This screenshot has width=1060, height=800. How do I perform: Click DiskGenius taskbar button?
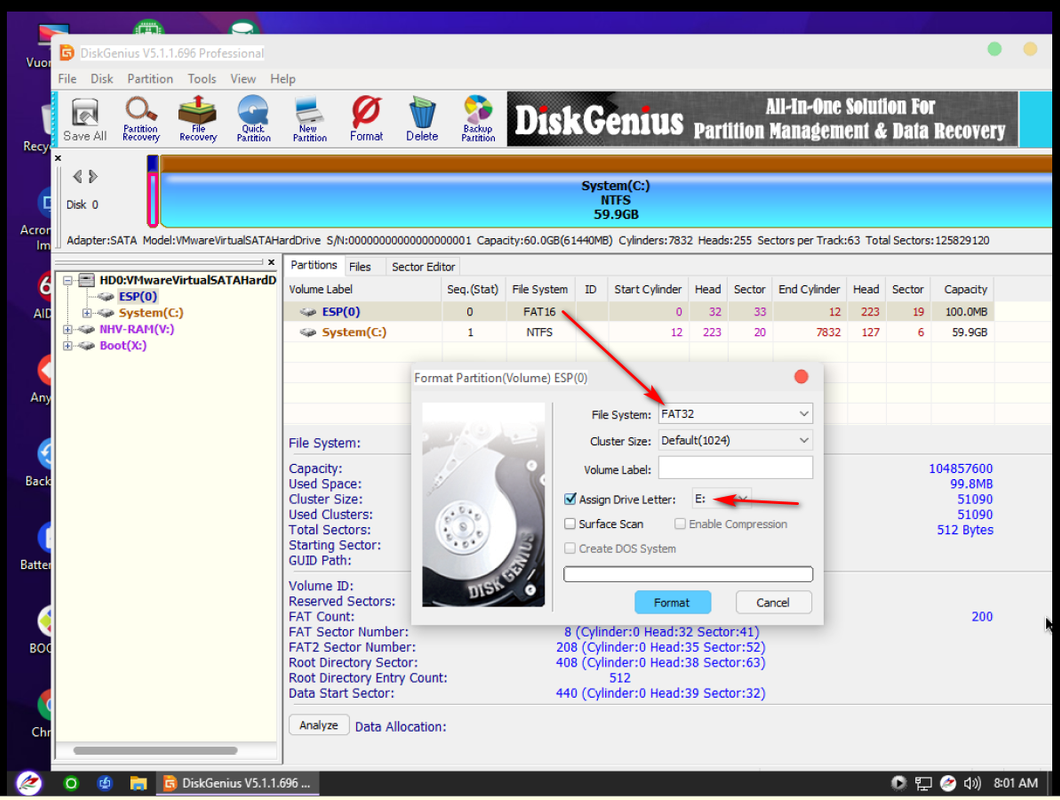coord(237,783)
